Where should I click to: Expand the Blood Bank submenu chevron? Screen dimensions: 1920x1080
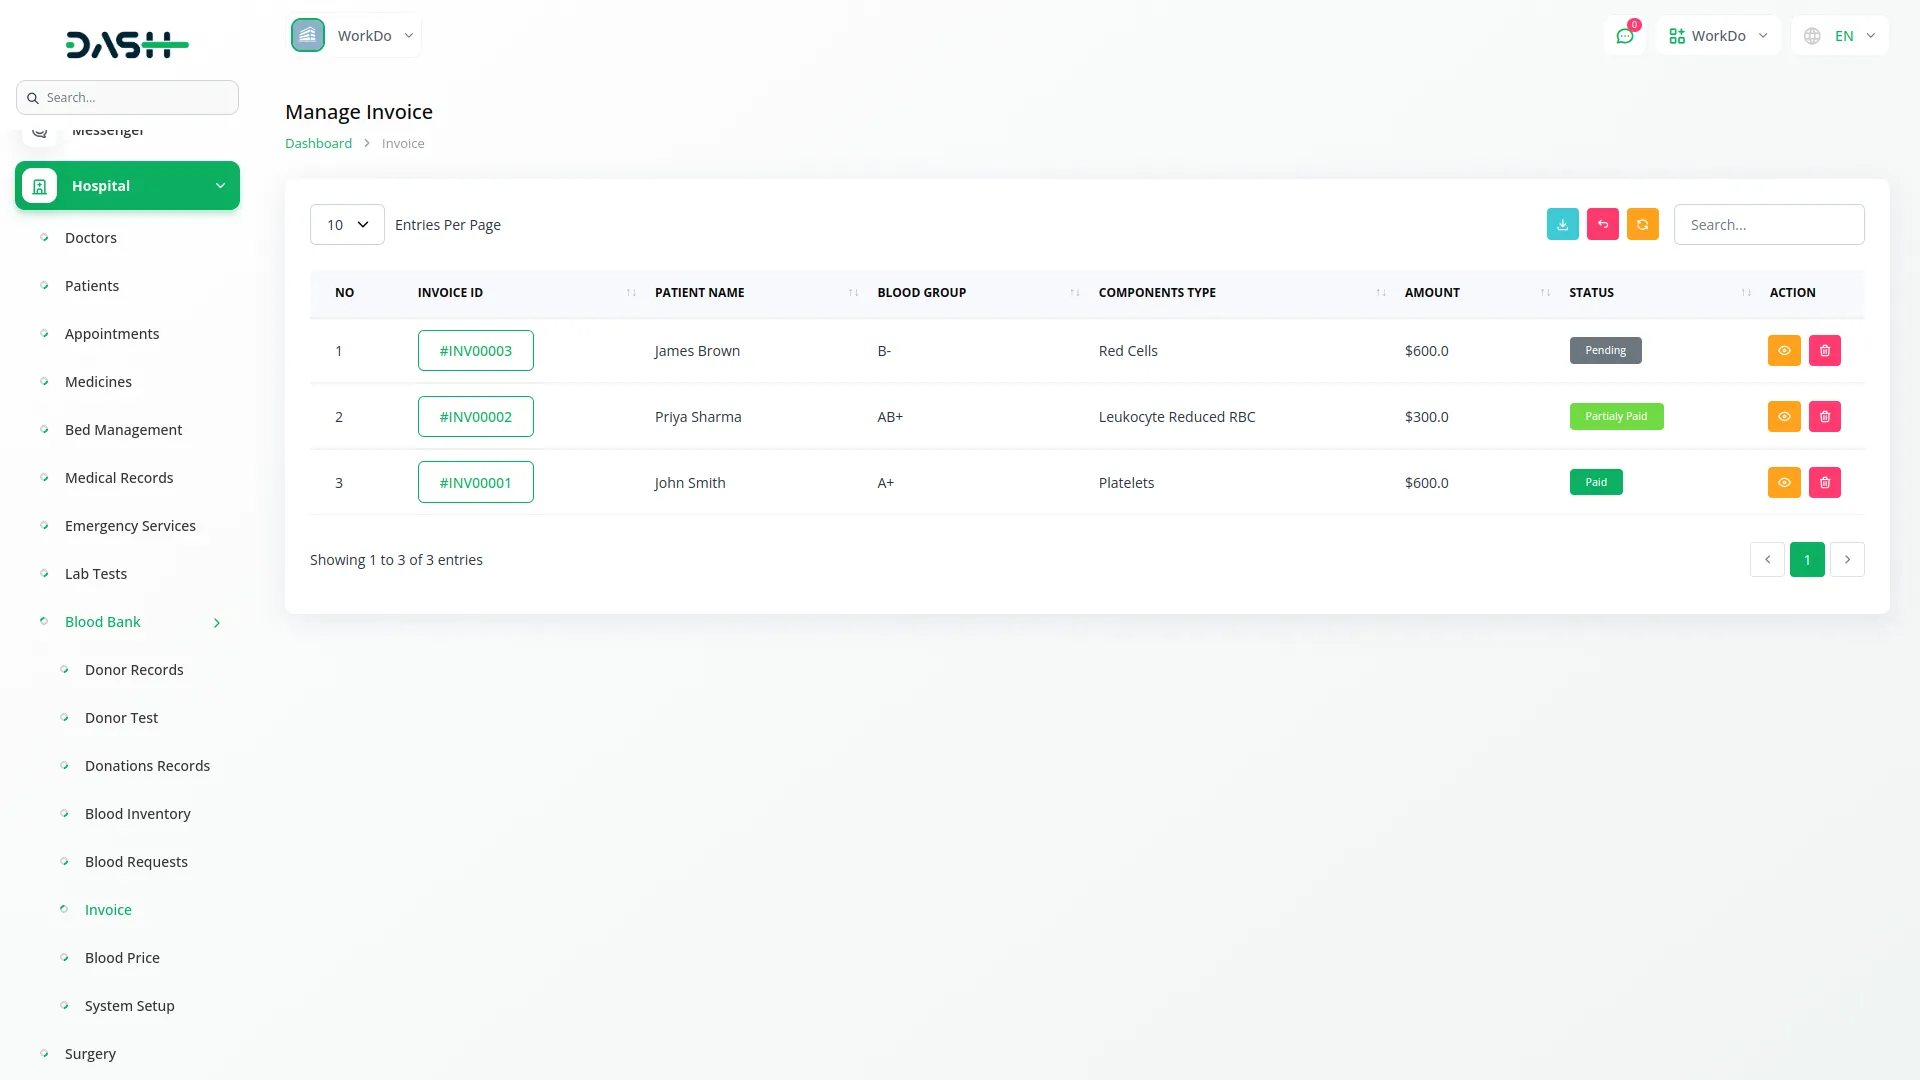pyautogui.click(x=217, y=622)
